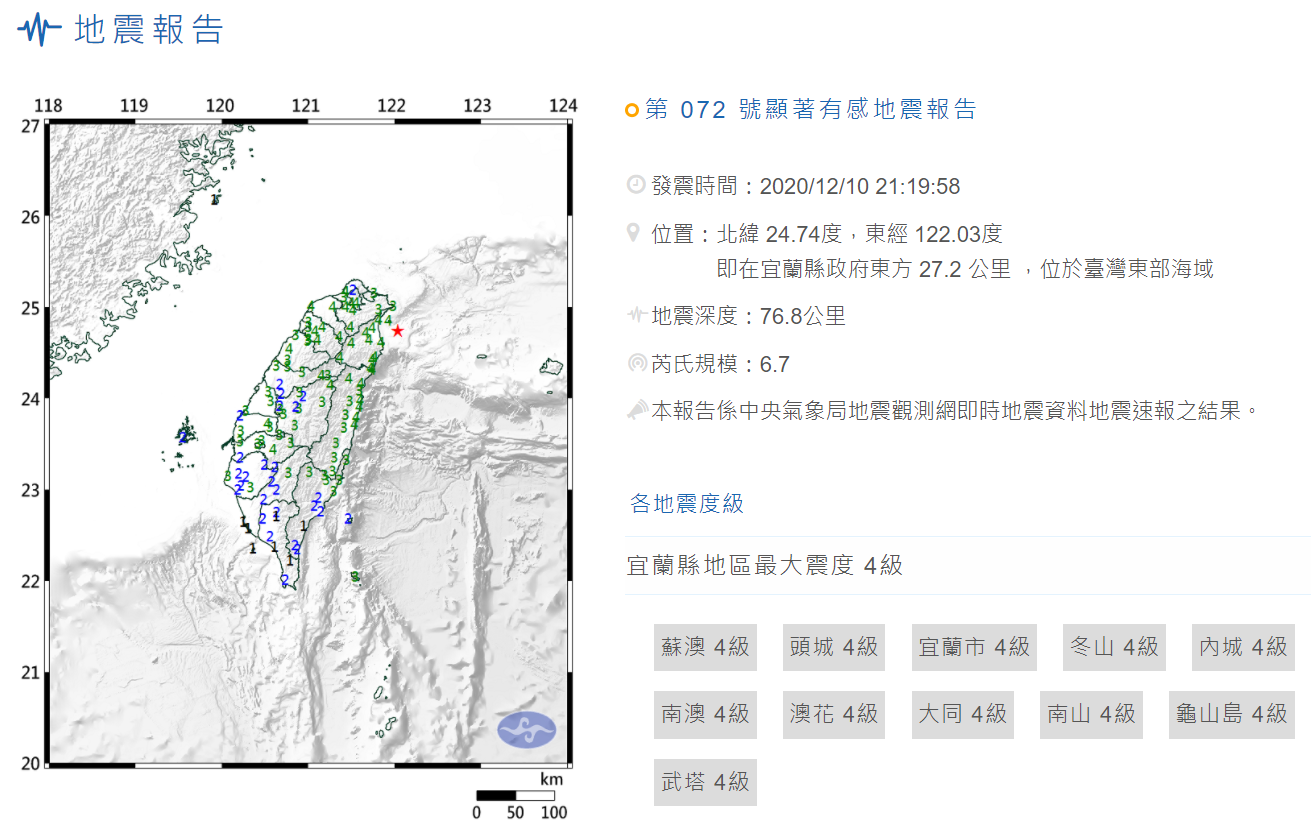Click the red epicenter star on map
The width and height of the screenshot is (1311, 829).
[x=397, y=331]
